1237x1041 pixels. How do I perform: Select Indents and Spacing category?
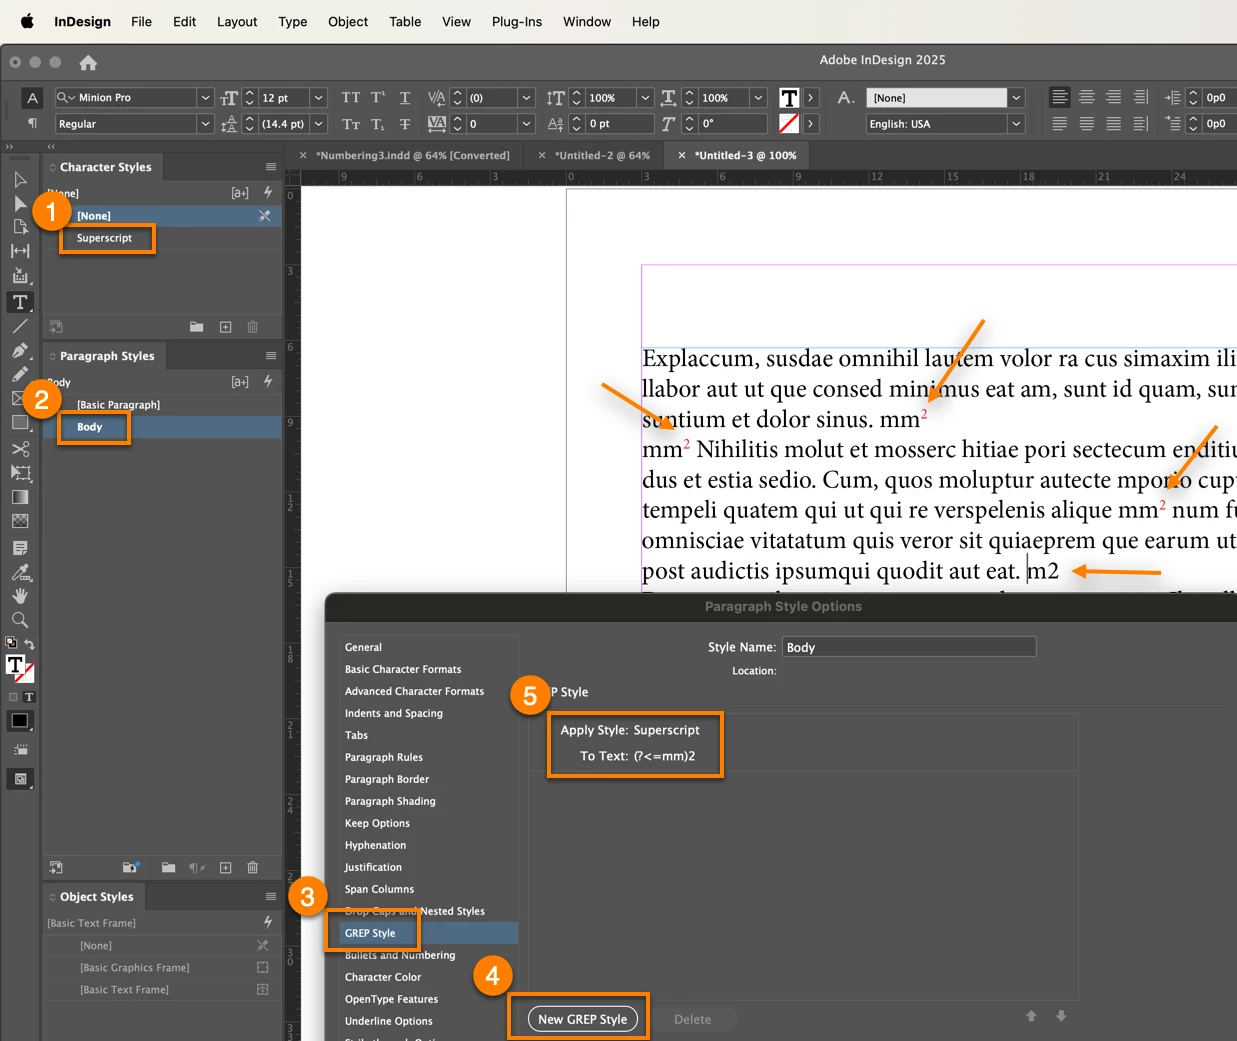pyautogui.click(x=393, y=713)
